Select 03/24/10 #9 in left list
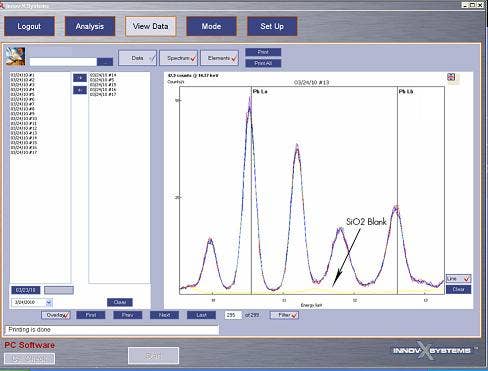Image resolution: width=488 pixels, height=371 pixels. point(22,114)
